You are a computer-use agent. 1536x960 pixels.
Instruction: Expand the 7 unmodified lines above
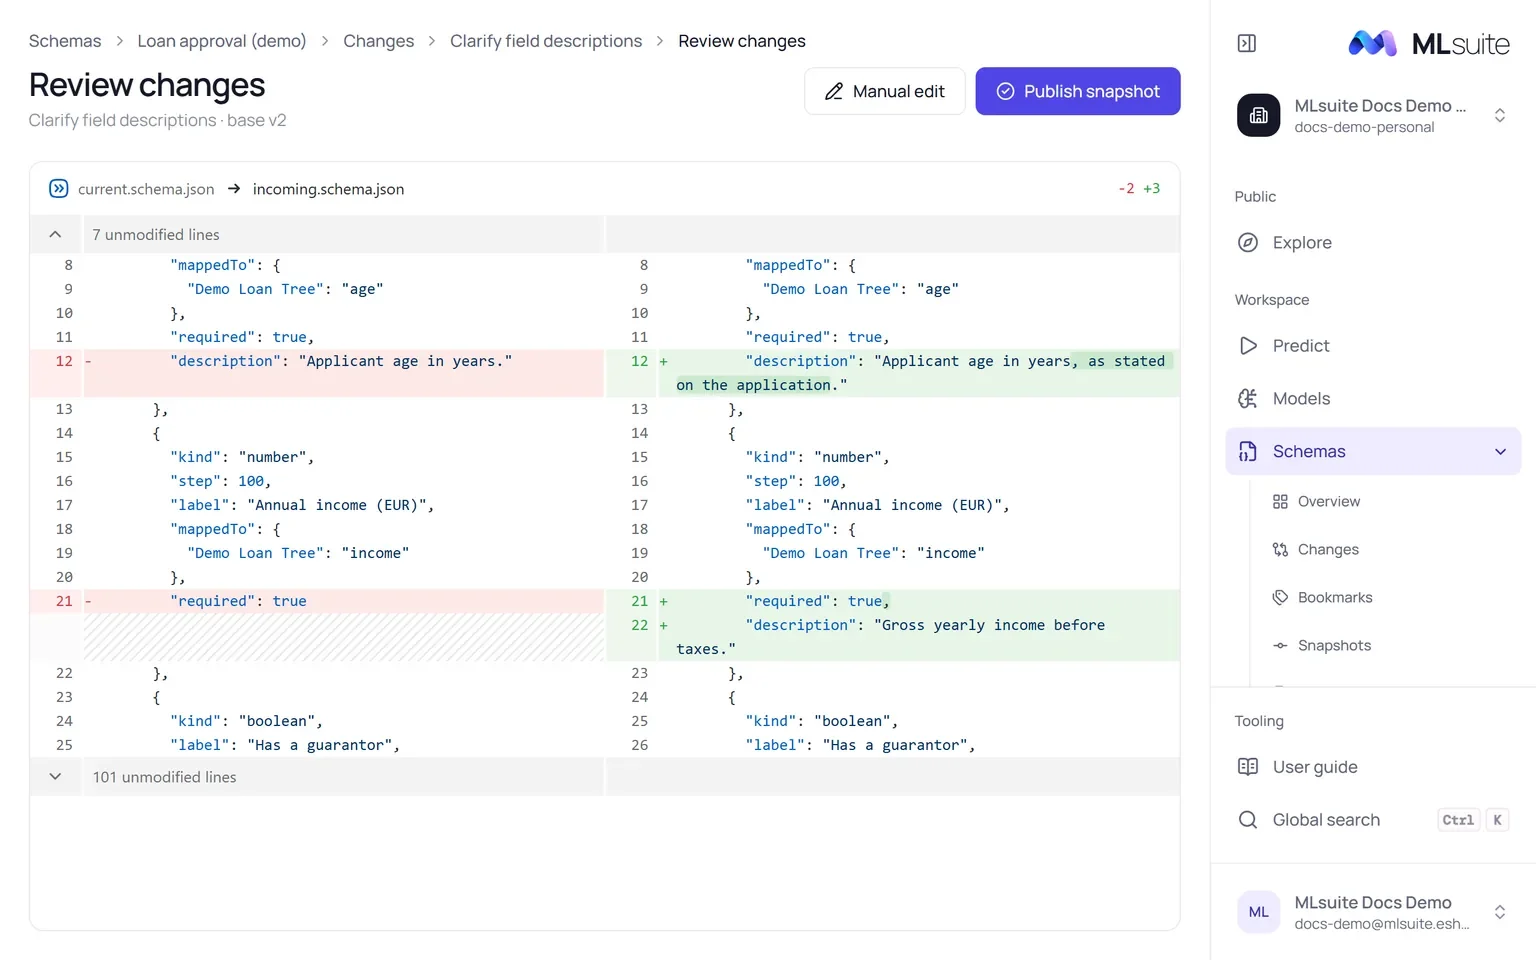click(55, 234)
